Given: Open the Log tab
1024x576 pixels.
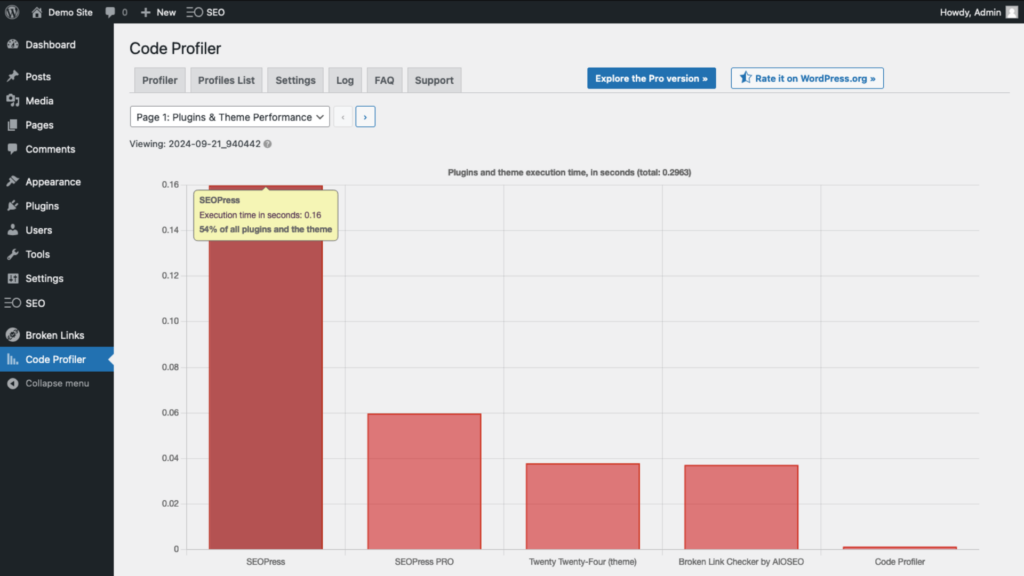Looking at the screenshot, I should pos(345,80).
